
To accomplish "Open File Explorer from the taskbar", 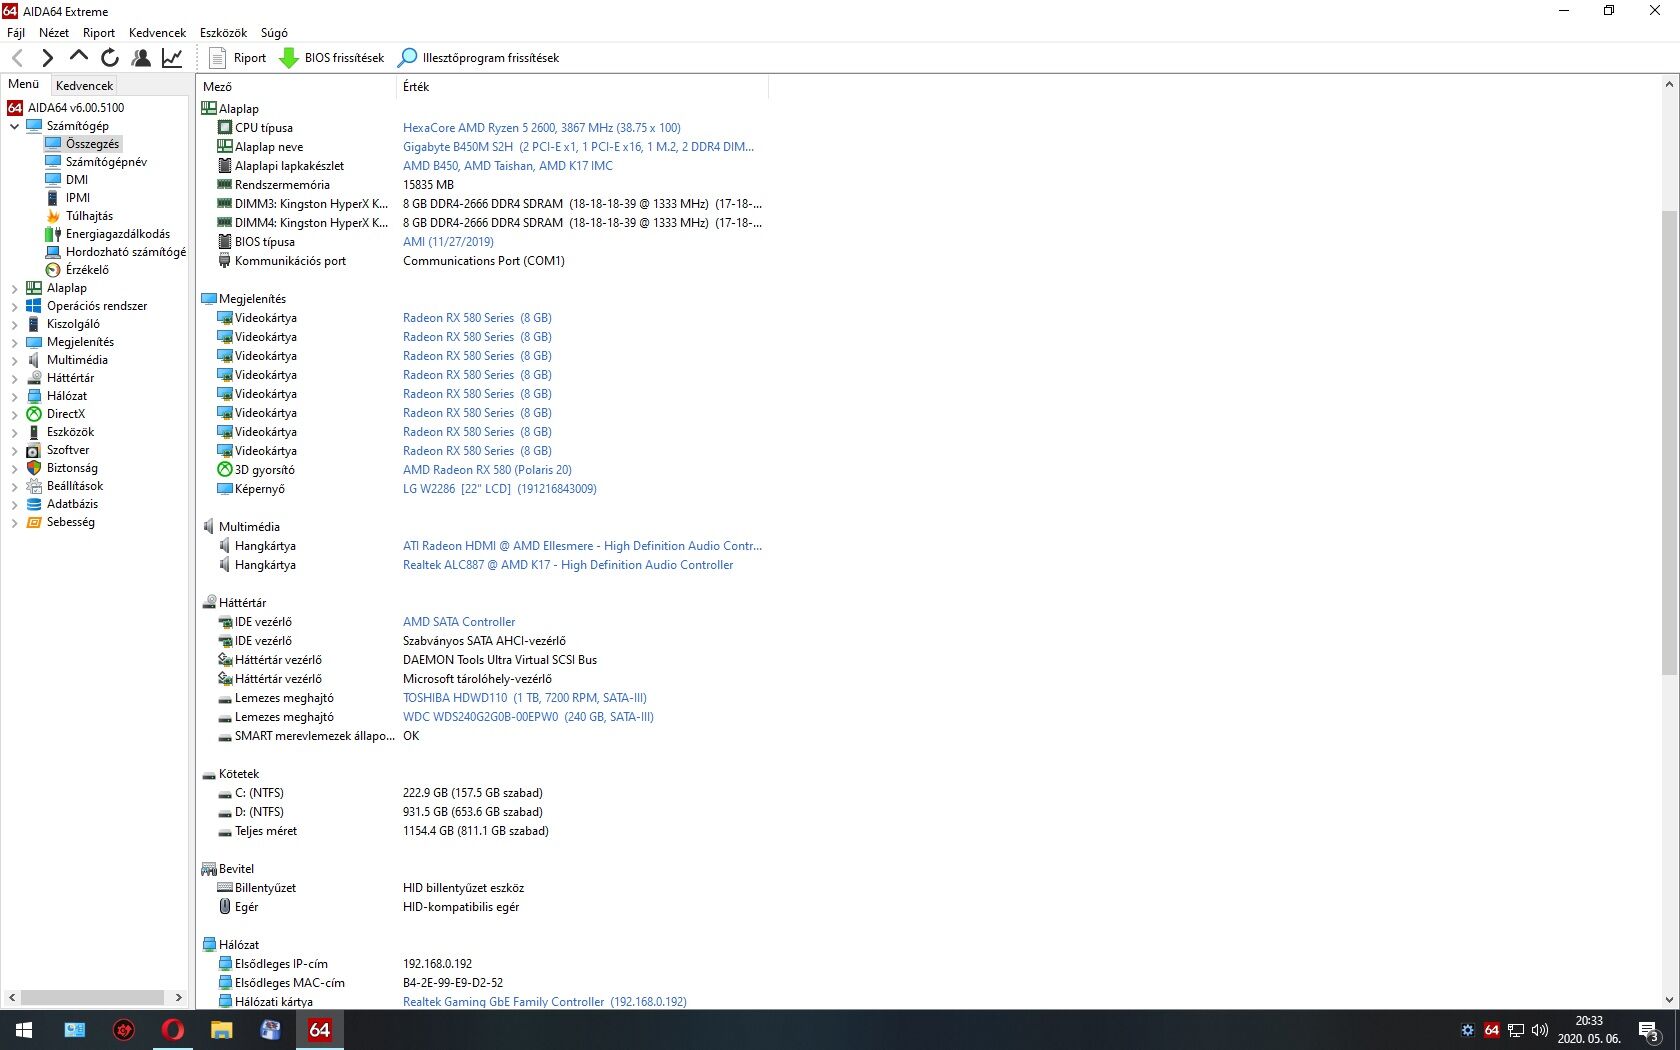I will pyautogui.click(x=221, y=1029).
